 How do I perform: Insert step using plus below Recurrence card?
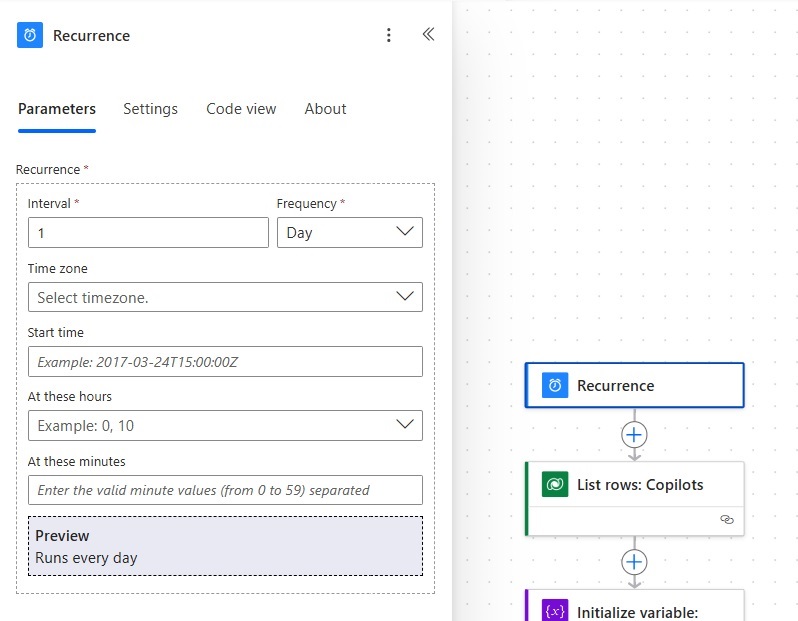pyautogui.click(x=634, y=435)
